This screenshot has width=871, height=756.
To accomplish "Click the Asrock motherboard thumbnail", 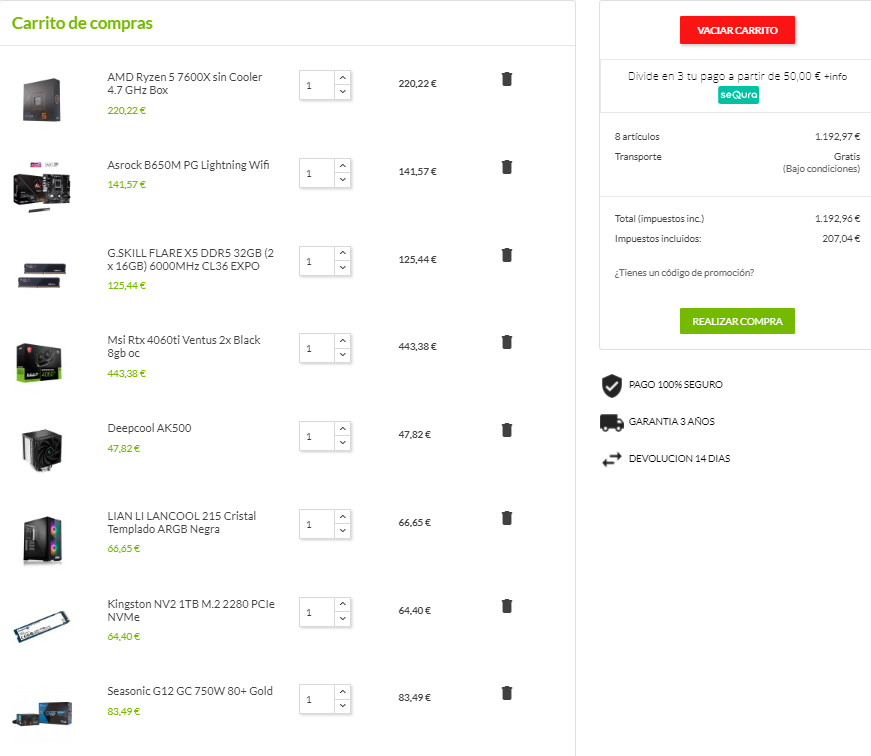I will pyautogui.click(x=42, y=187).
